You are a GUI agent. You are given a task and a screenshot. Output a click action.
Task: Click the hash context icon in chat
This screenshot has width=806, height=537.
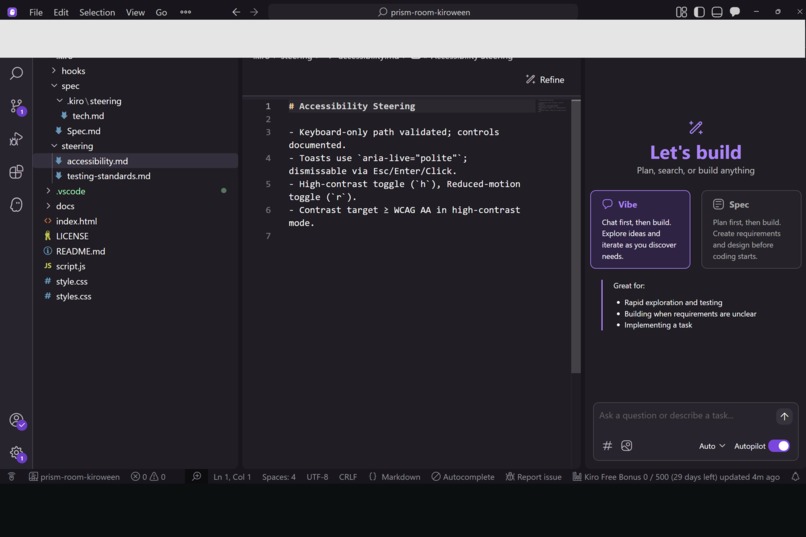(x=607, y=446)
